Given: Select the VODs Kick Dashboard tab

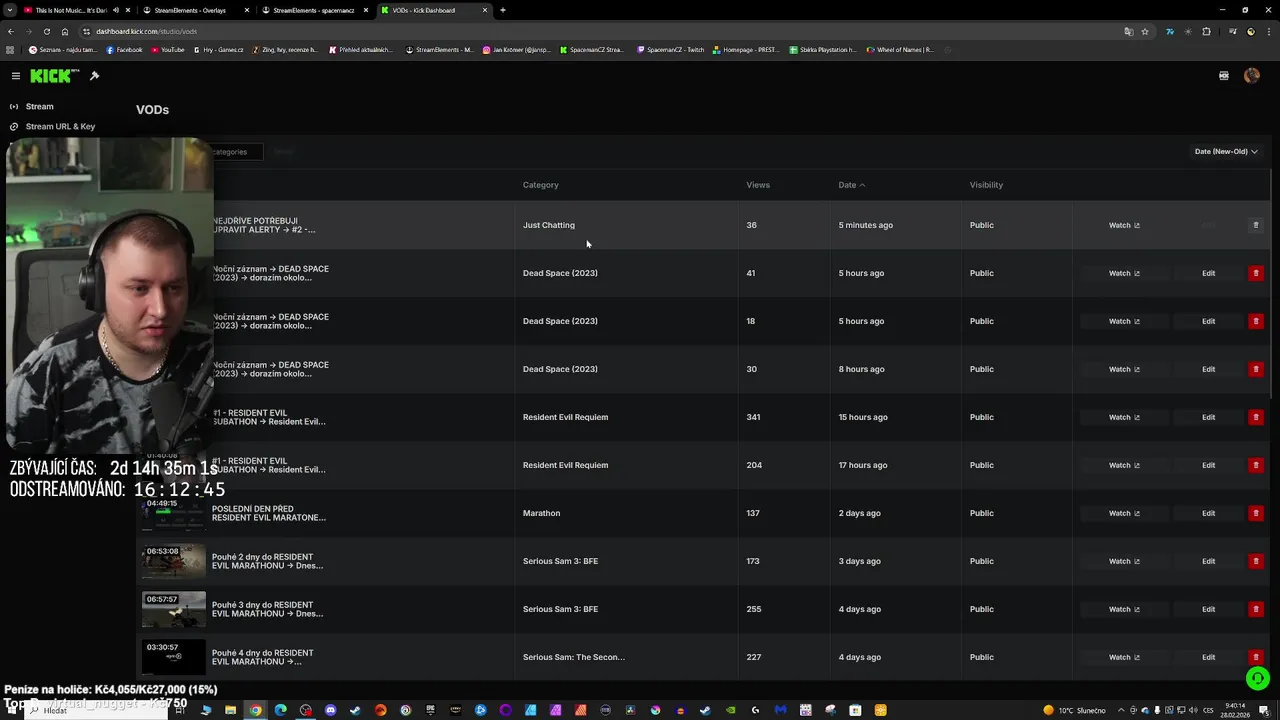Looking at the screenshot, I should [x=433, y=10].
